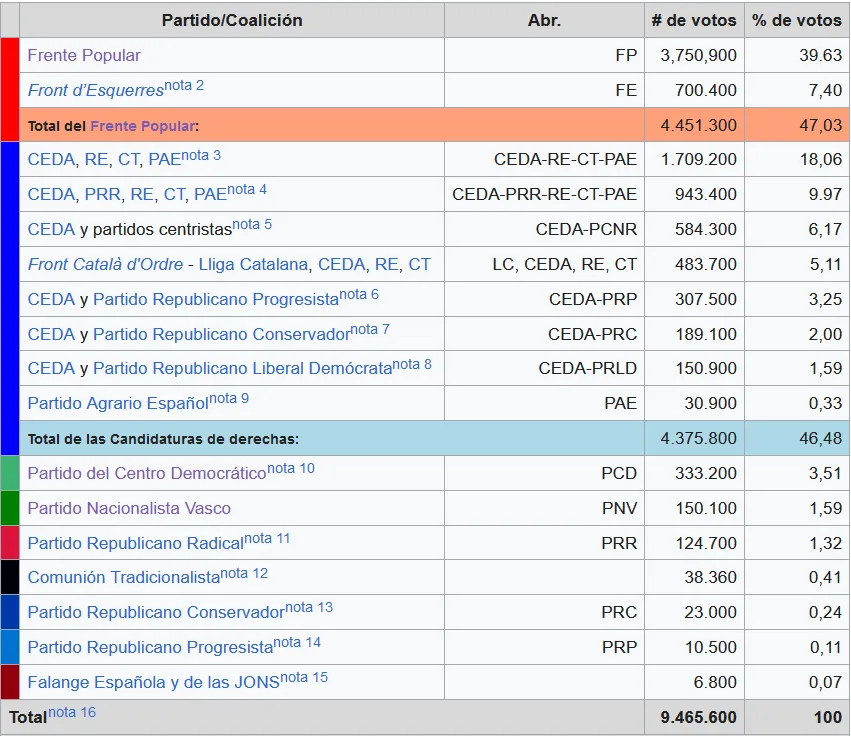Follow the nota 2 reference
The width and height of the screenshot is (851, 736).
(x=184, y=86)
